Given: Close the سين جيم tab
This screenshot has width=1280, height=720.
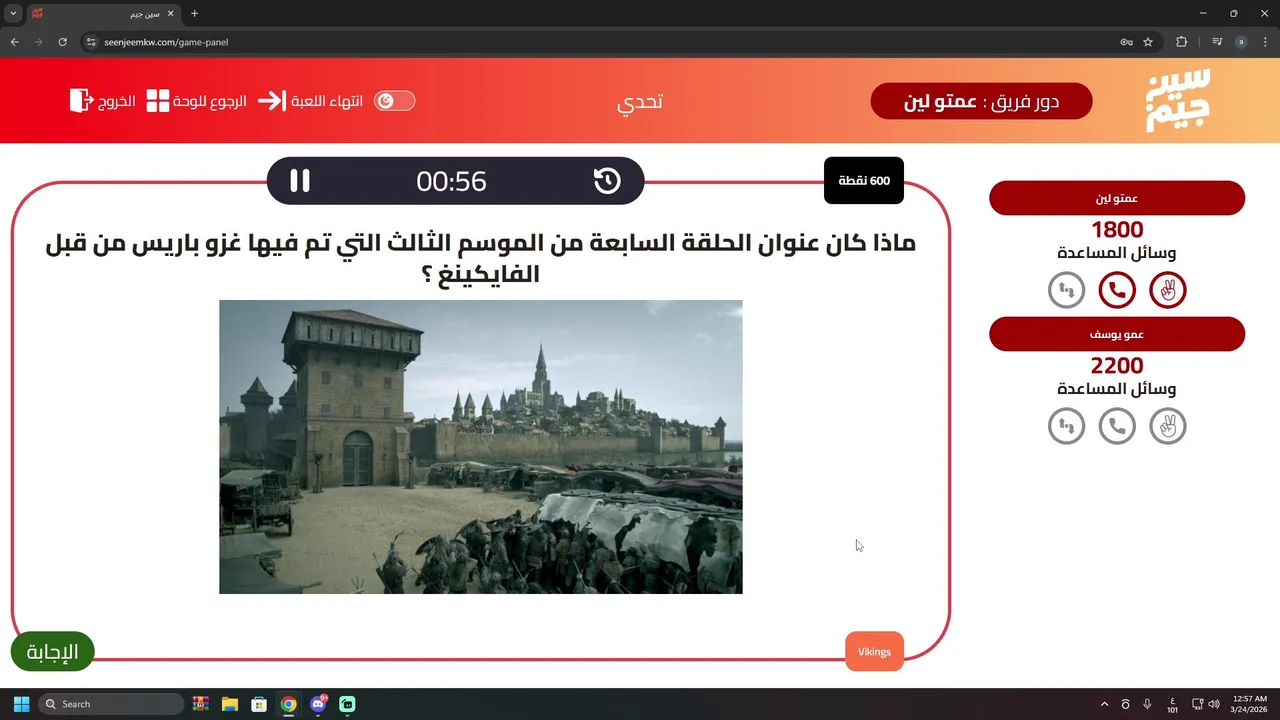Looking at the screenshot, I should pyautogui.click(x=170, y=14).
